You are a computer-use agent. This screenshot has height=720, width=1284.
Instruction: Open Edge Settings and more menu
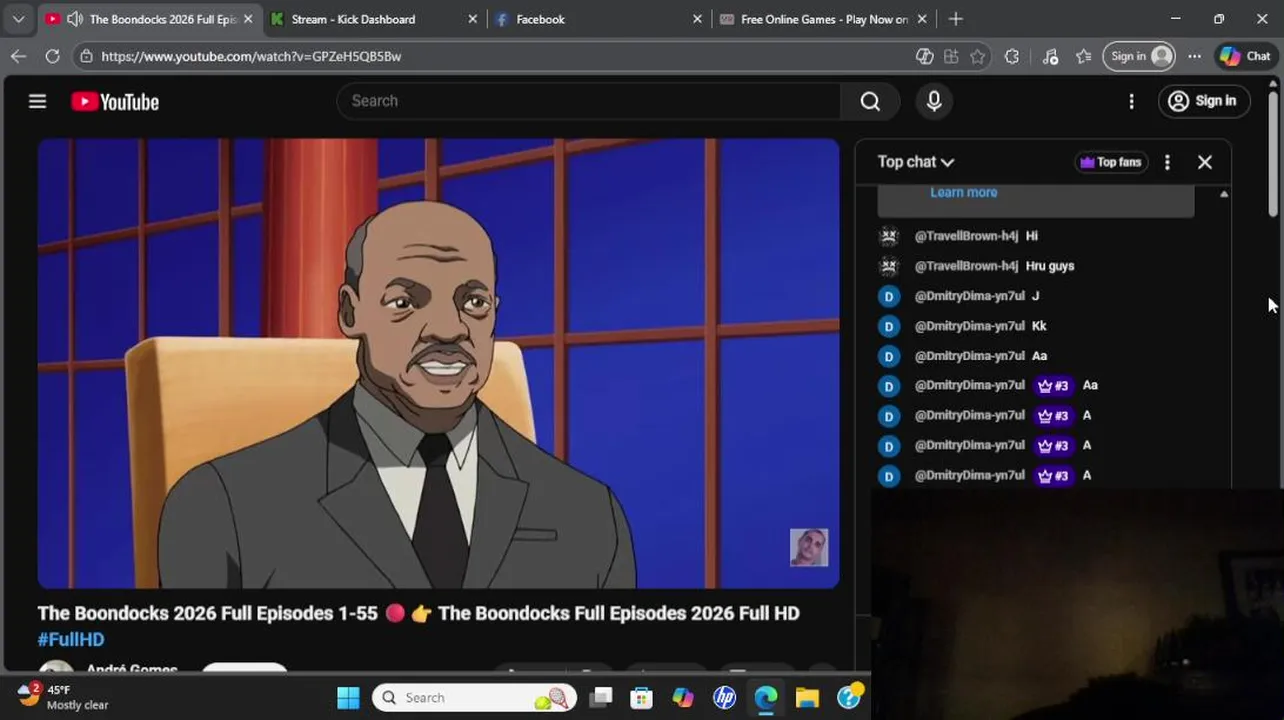tap(1194, 56)
